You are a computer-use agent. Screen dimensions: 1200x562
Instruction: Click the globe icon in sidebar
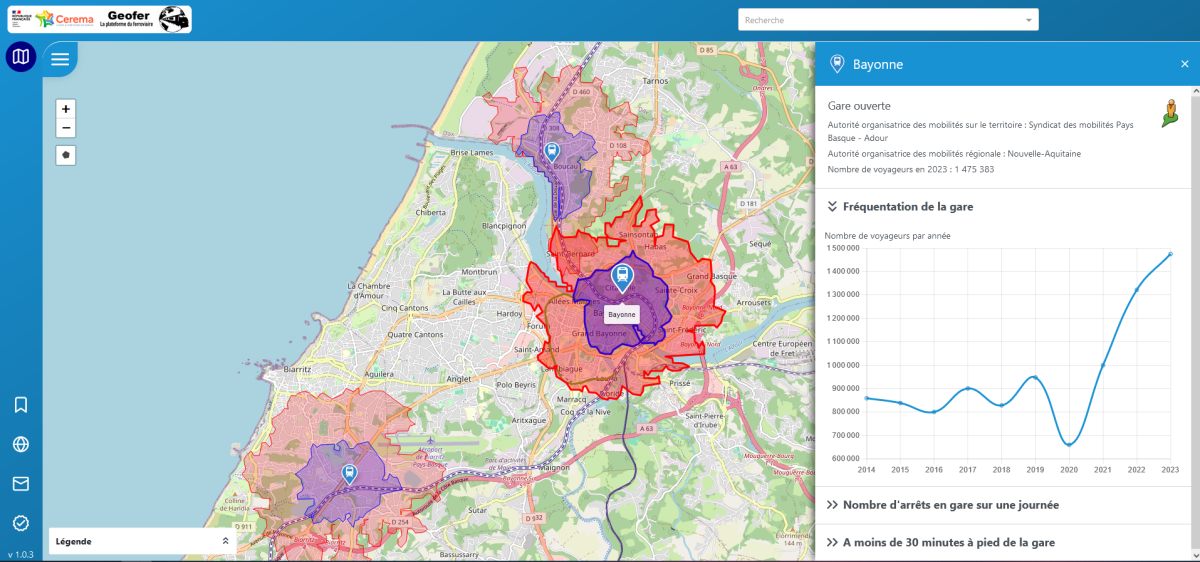click(21, 445)
